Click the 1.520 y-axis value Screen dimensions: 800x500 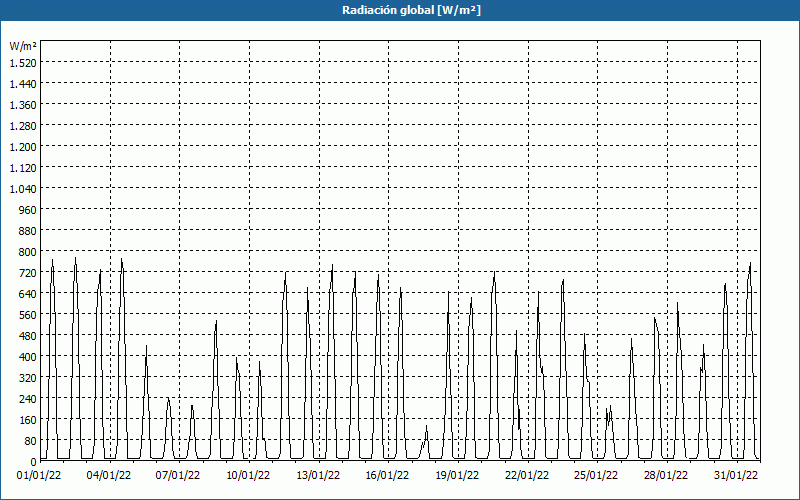[23, 63]
